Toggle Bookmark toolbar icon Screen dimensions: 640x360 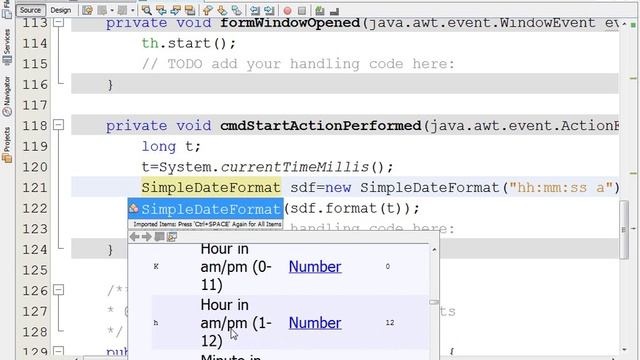[236, 10]
